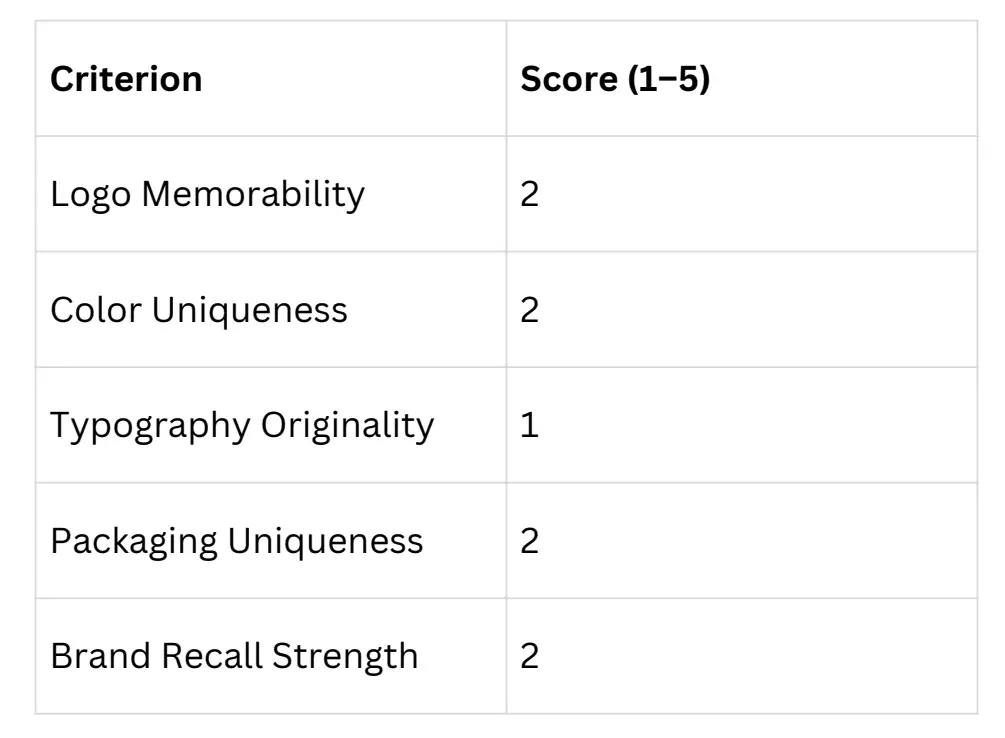Screen dimensions: 1005x738
Task: Click the Color Uniqueness cell
Action: coord(270,310)
